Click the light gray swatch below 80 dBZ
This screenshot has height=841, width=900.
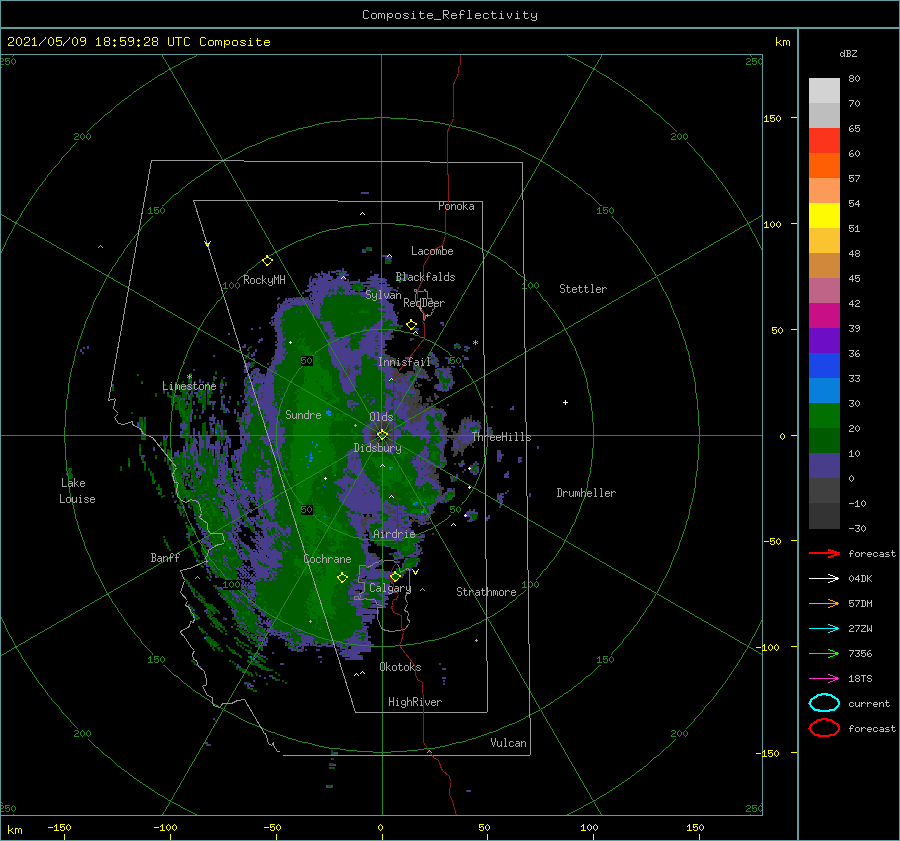click(824, 91)
